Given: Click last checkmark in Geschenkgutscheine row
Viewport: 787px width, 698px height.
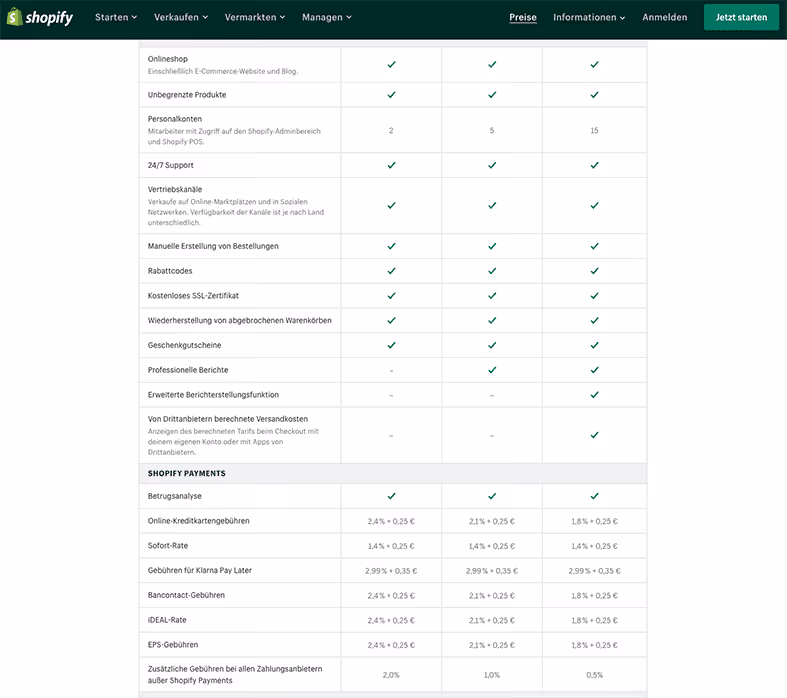Looking at the screenshot, I should coord(595,345).
